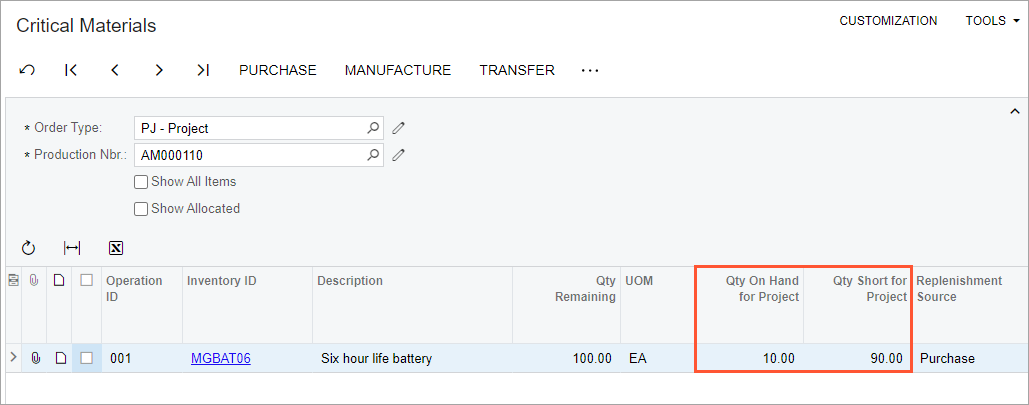1029x405 pixels.
Task: Refresh the materials grid
Action: pos(28,248)
